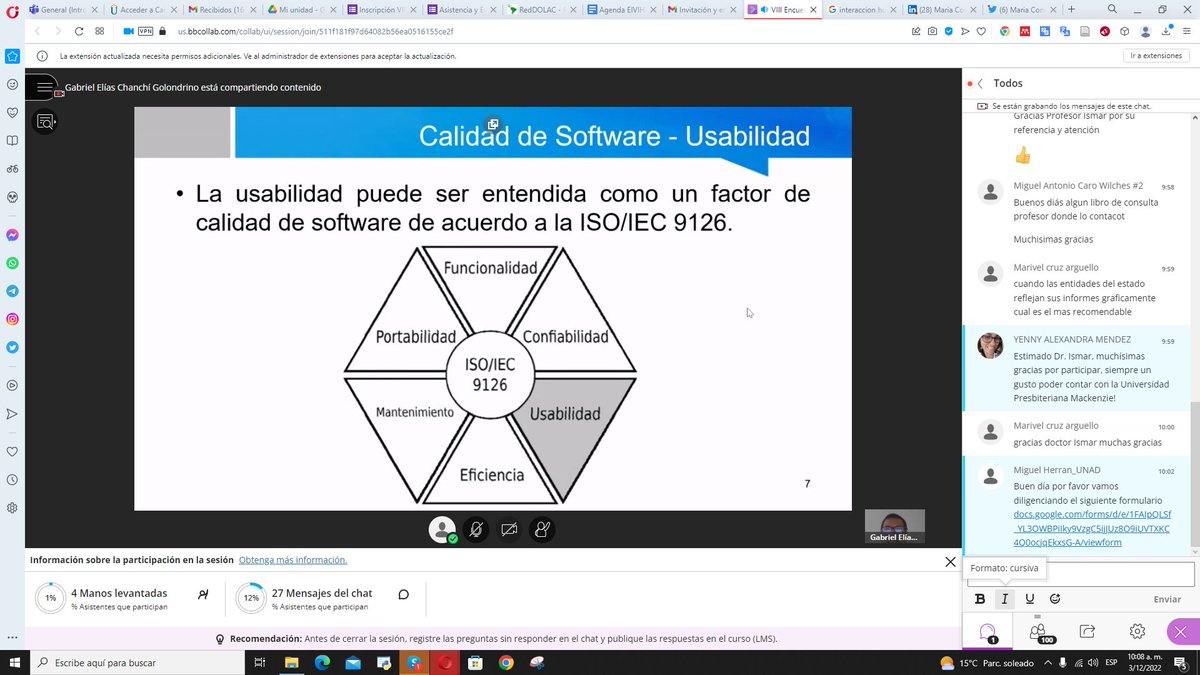Open the Share Content panel tab
This screenshot has width=1200, height=675.
click(1087, 632)
